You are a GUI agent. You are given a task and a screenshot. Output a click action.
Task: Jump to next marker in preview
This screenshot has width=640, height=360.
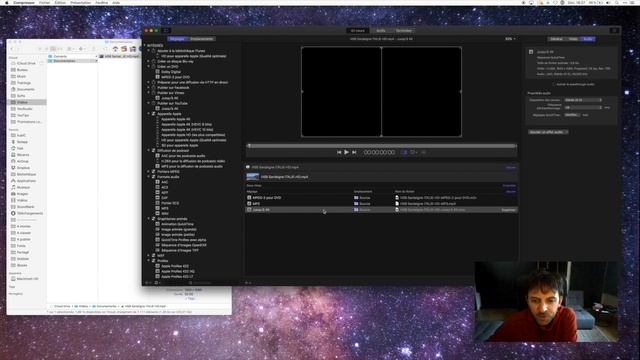[354, 152]
